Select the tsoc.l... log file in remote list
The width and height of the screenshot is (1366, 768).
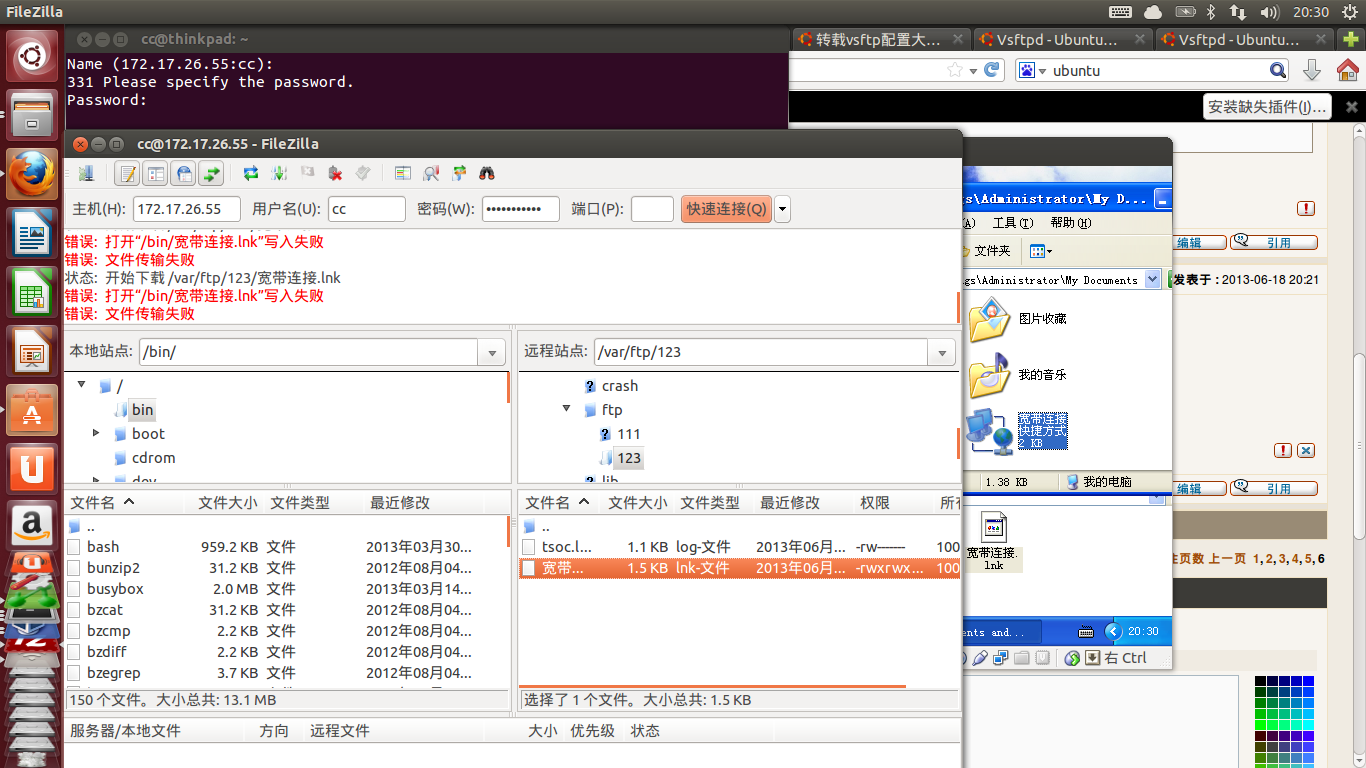(x=738, y=547)
